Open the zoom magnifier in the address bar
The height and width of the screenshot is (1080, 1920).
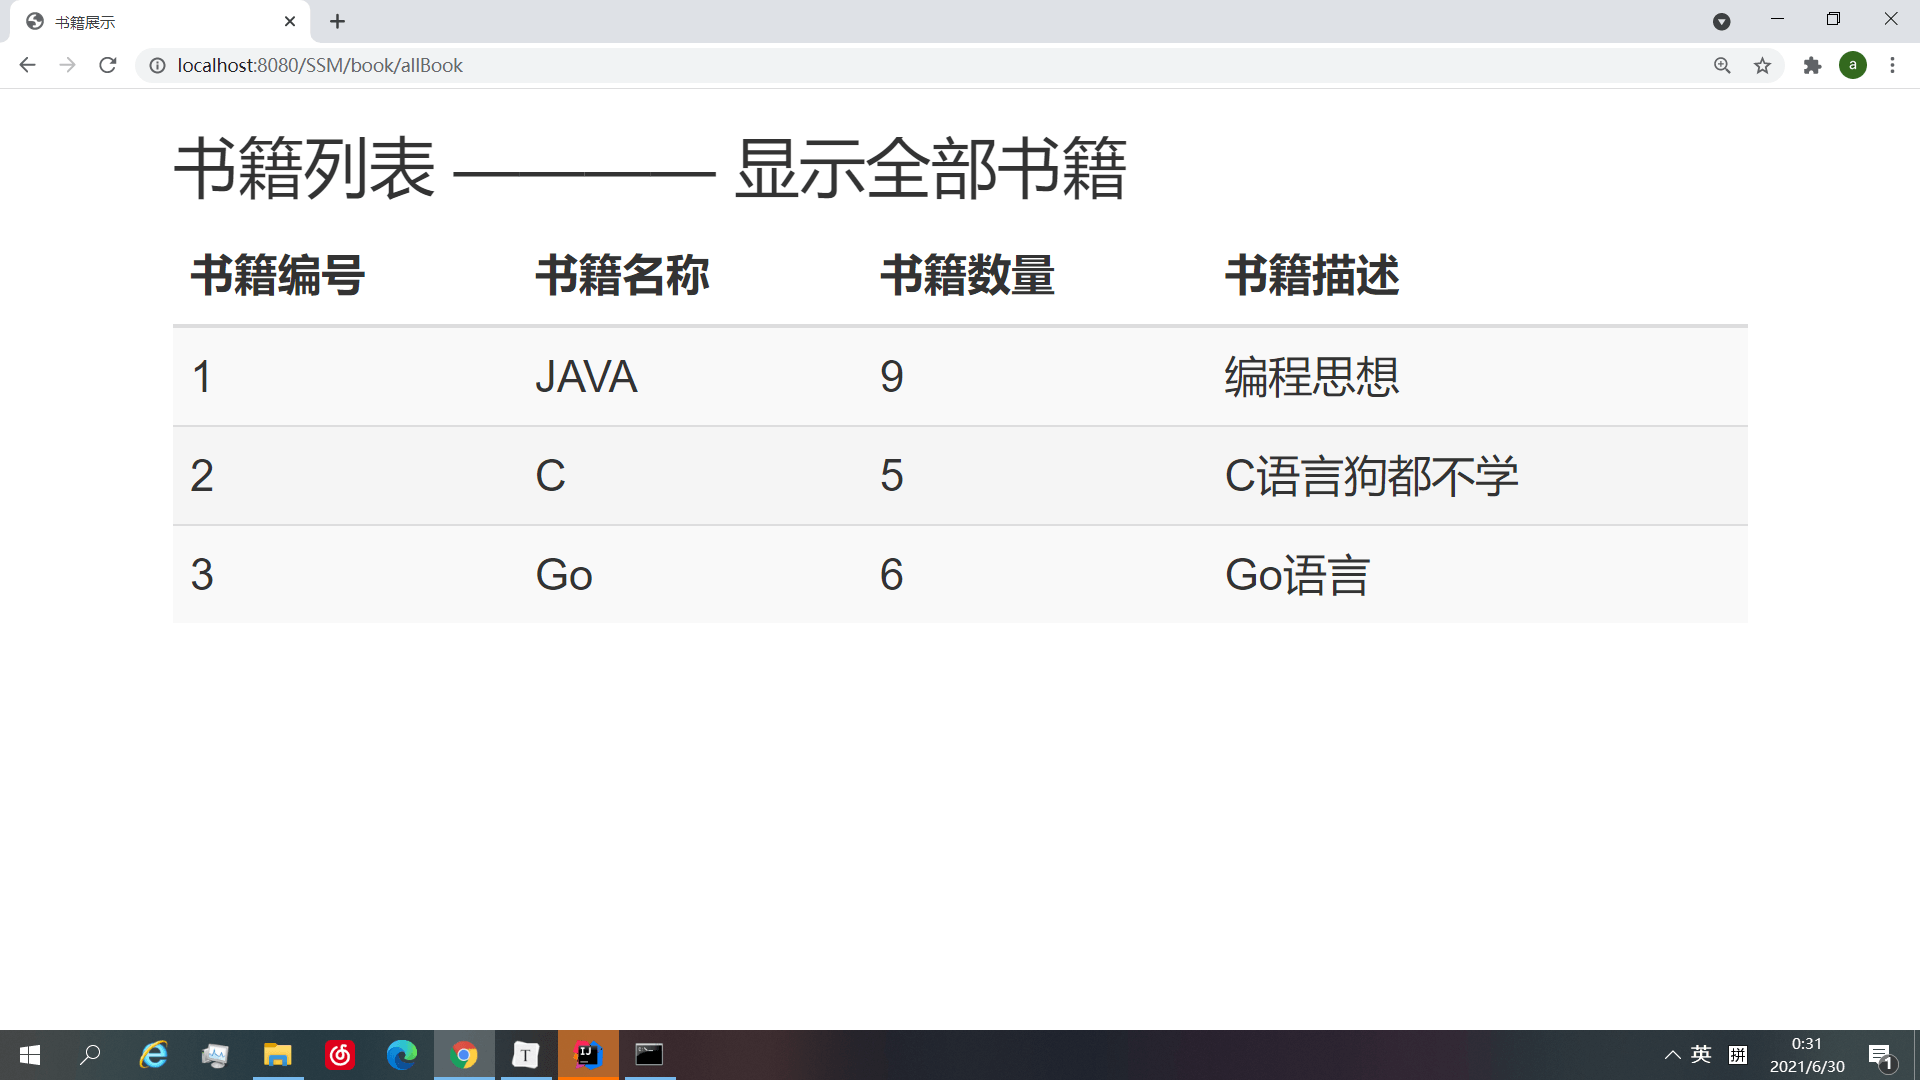(x=1722, y=65)
